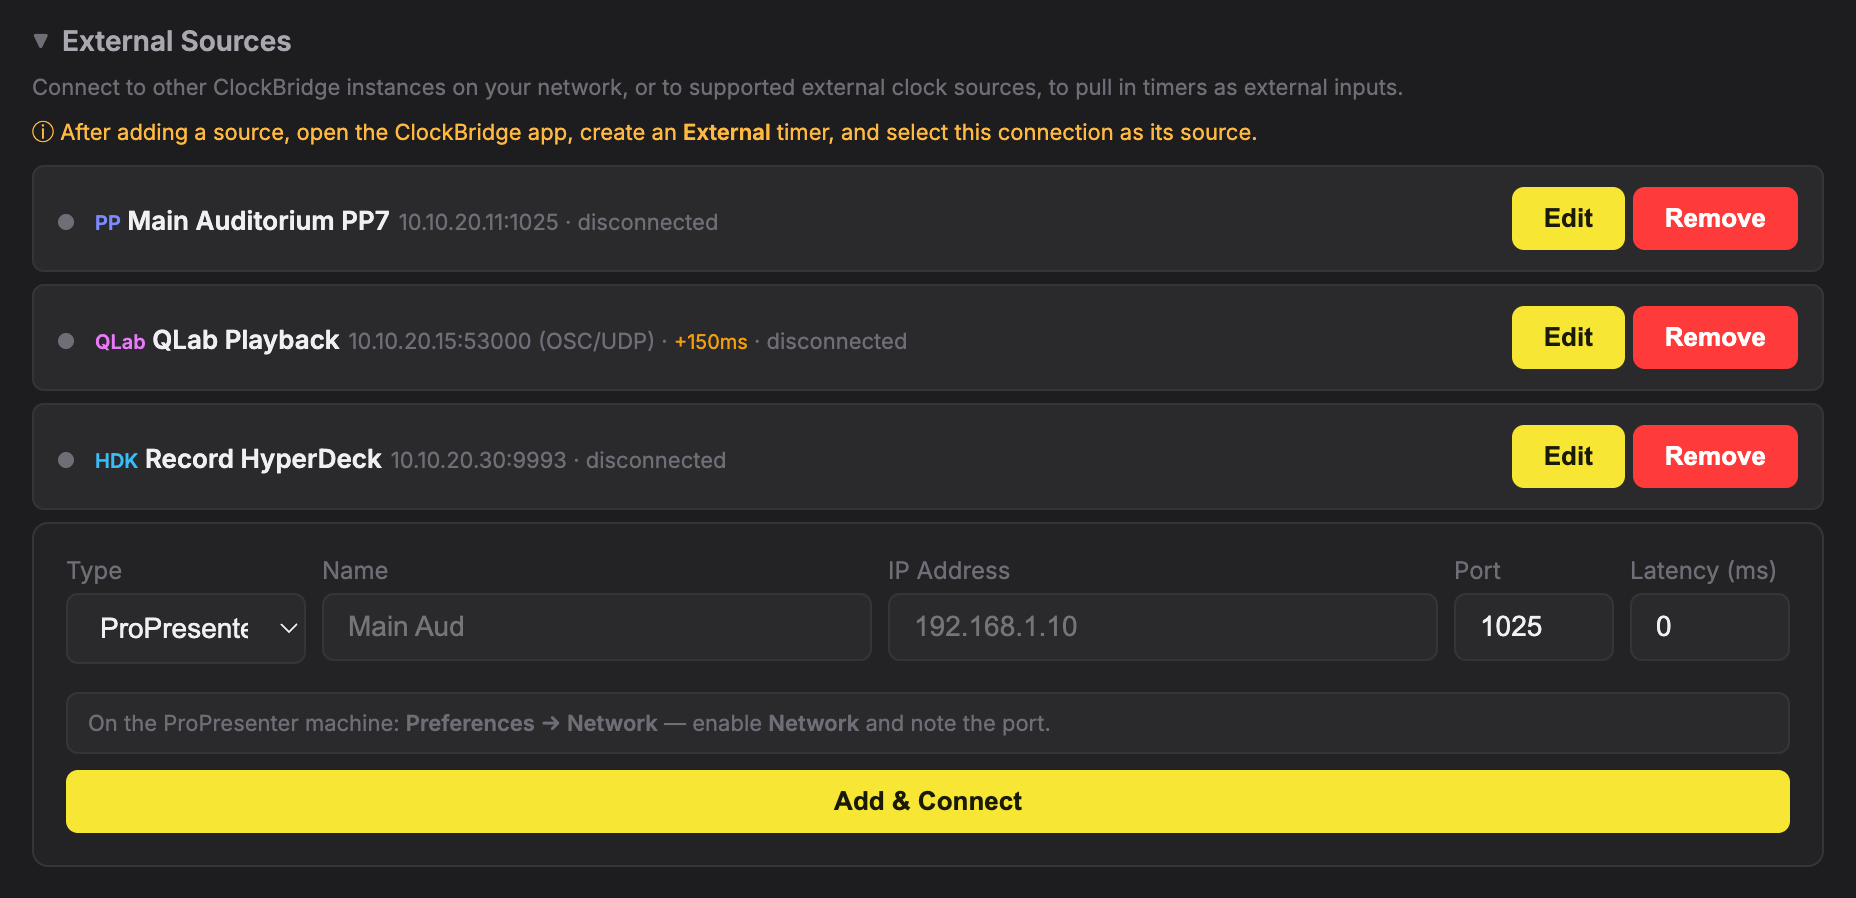The width and height of the screenshot is (1856, 898).
Task: Focus the IP Address input field
Action: tap(1163, 627)
